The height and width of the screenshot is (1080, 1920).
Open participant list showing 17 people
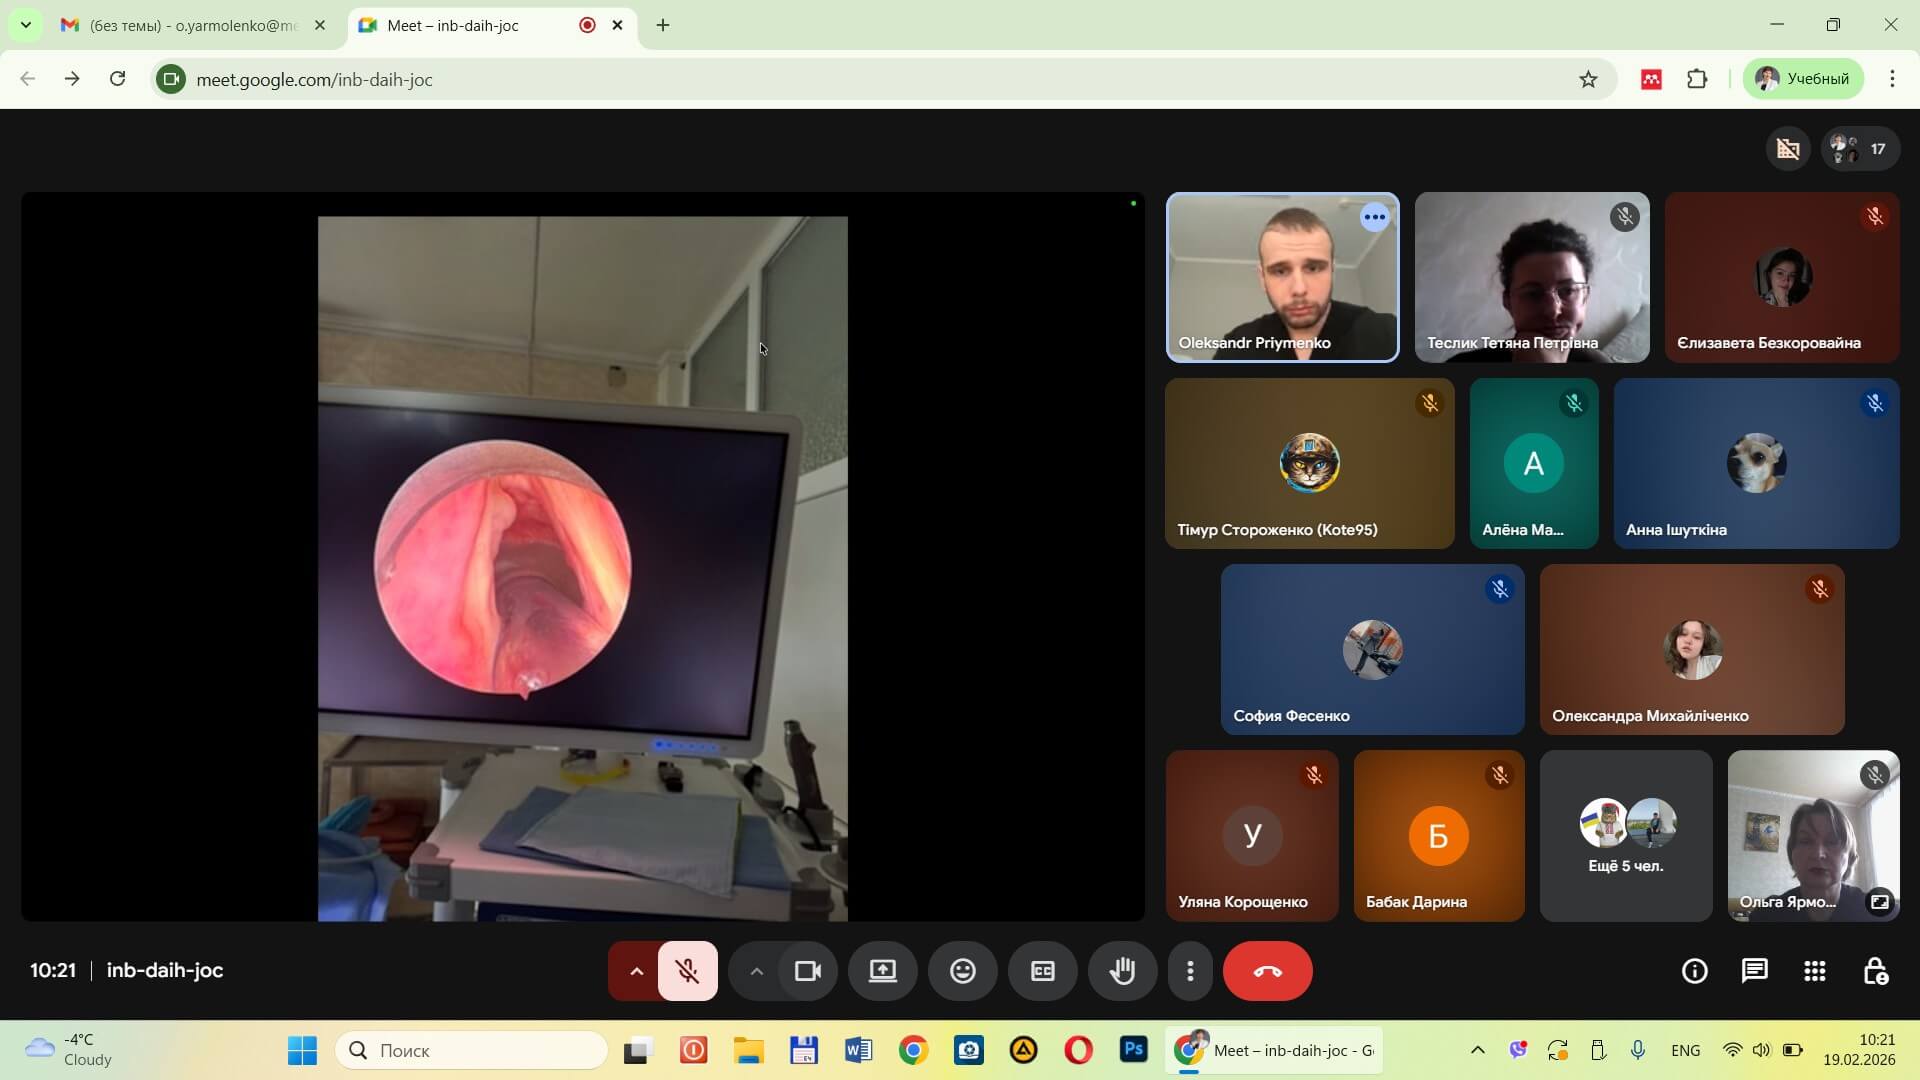[1860, 149]
